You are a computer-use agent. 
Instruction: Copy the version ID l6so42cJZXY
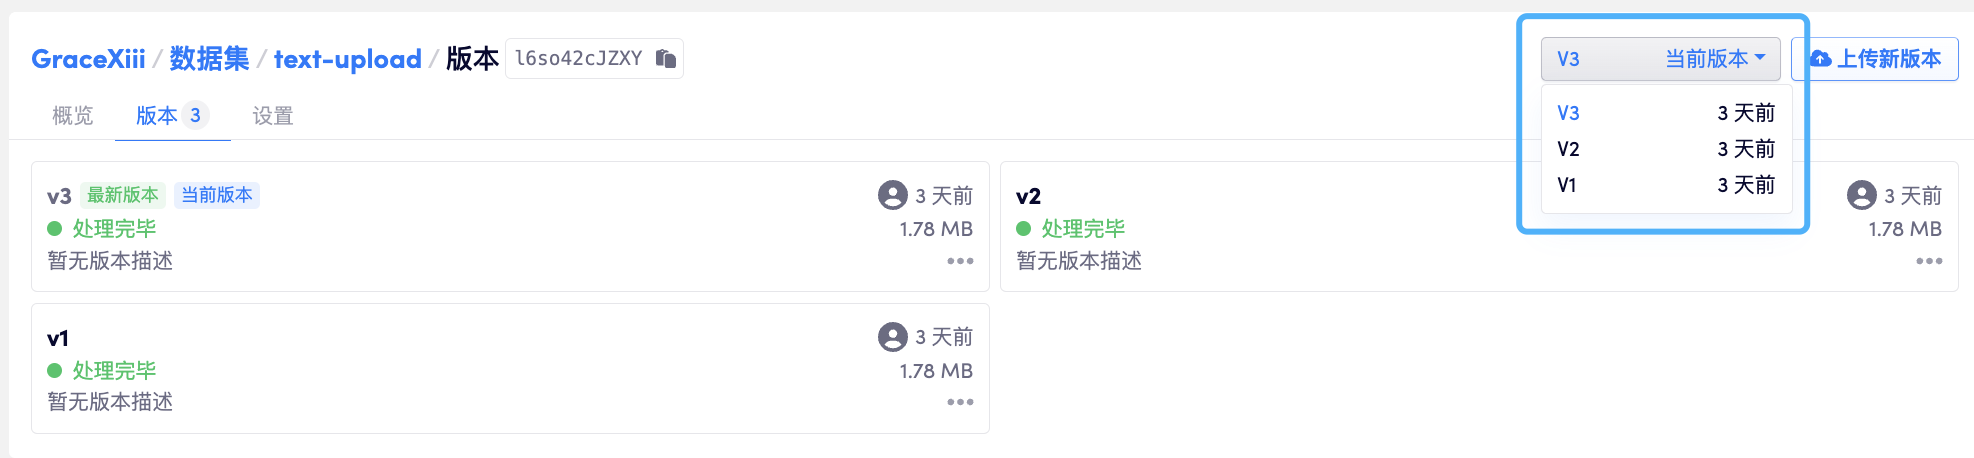pos(665,59)
